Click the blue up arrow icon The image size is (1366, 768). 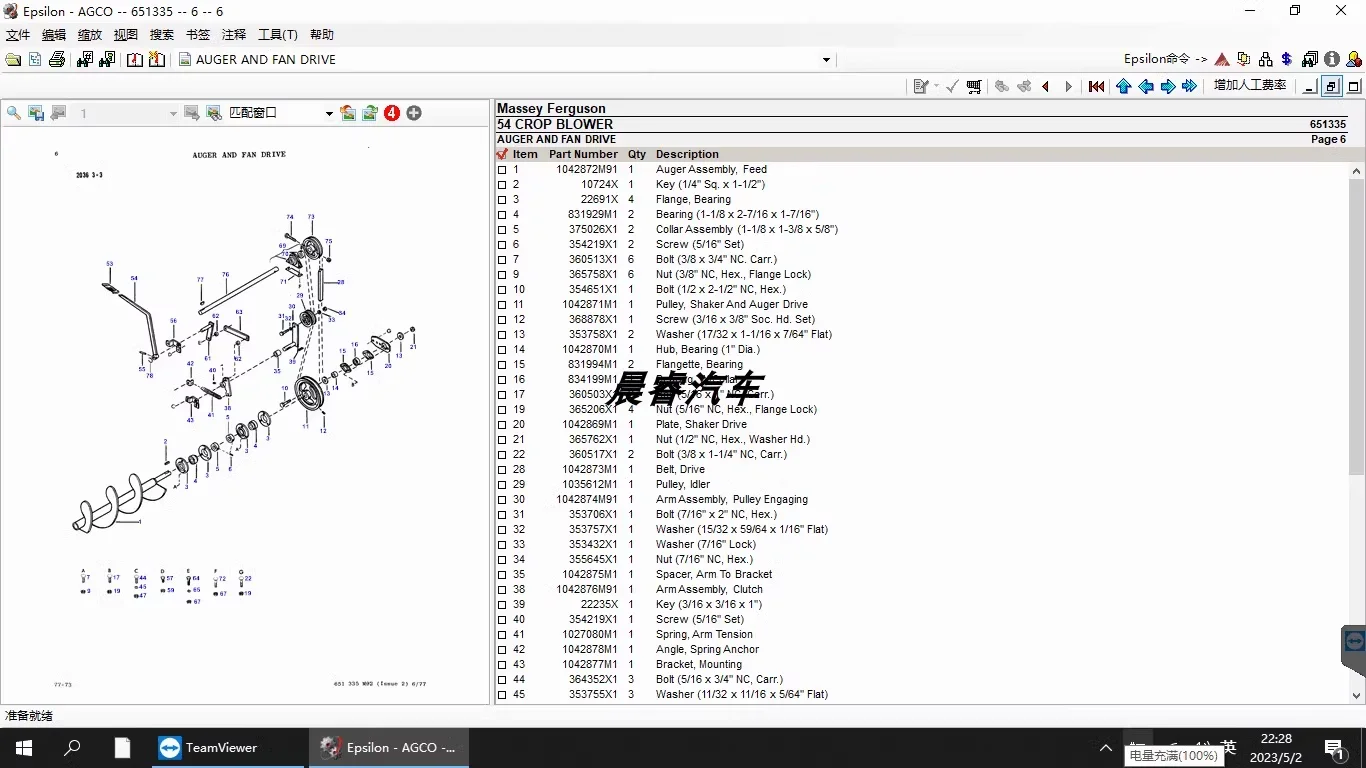tap(1124, 87)
